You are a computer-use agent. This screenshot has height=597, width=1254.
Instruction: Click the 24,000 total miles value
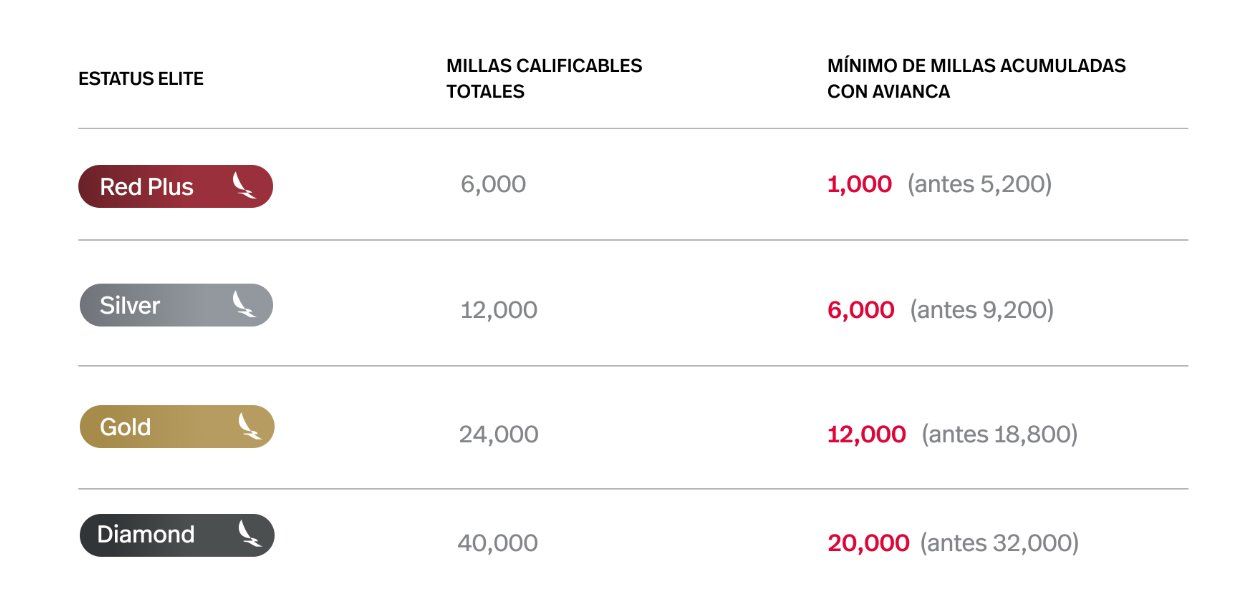coord(498,434)
